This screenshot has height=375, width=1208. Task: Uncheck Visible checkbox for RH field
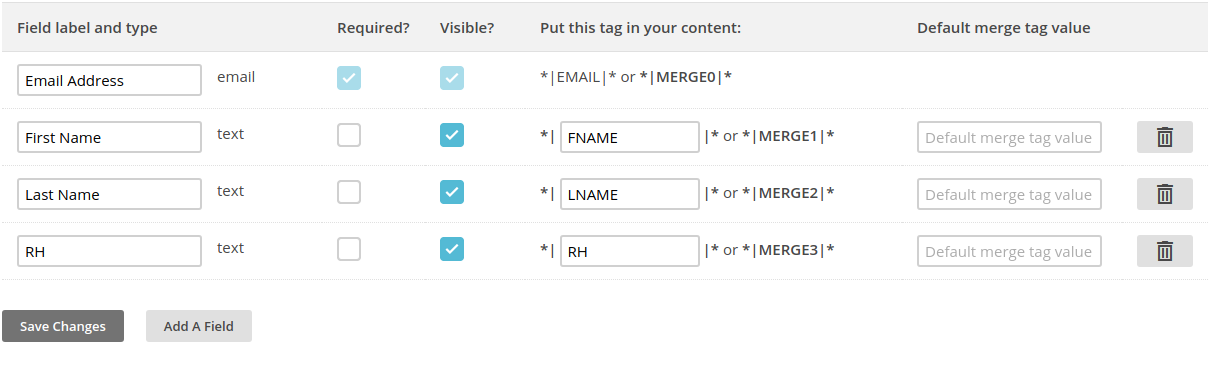(452, 249)
